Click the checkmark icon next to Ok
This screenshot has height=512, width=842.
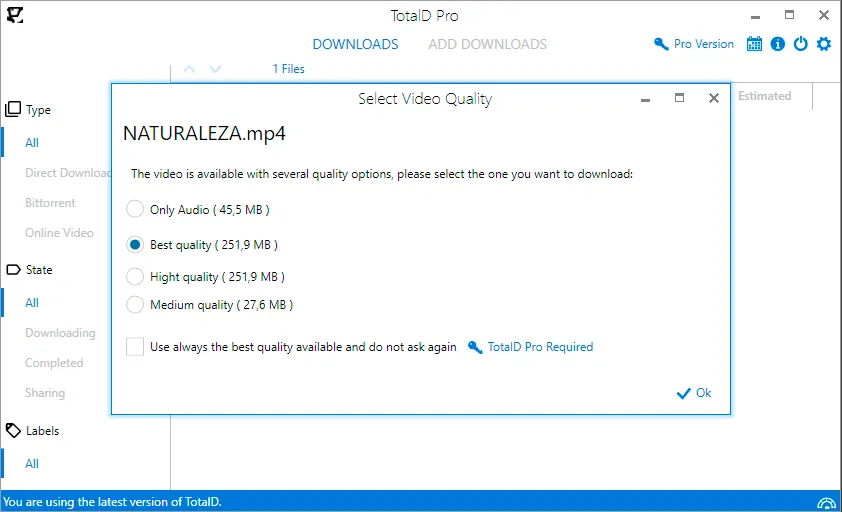click(684, 394)
